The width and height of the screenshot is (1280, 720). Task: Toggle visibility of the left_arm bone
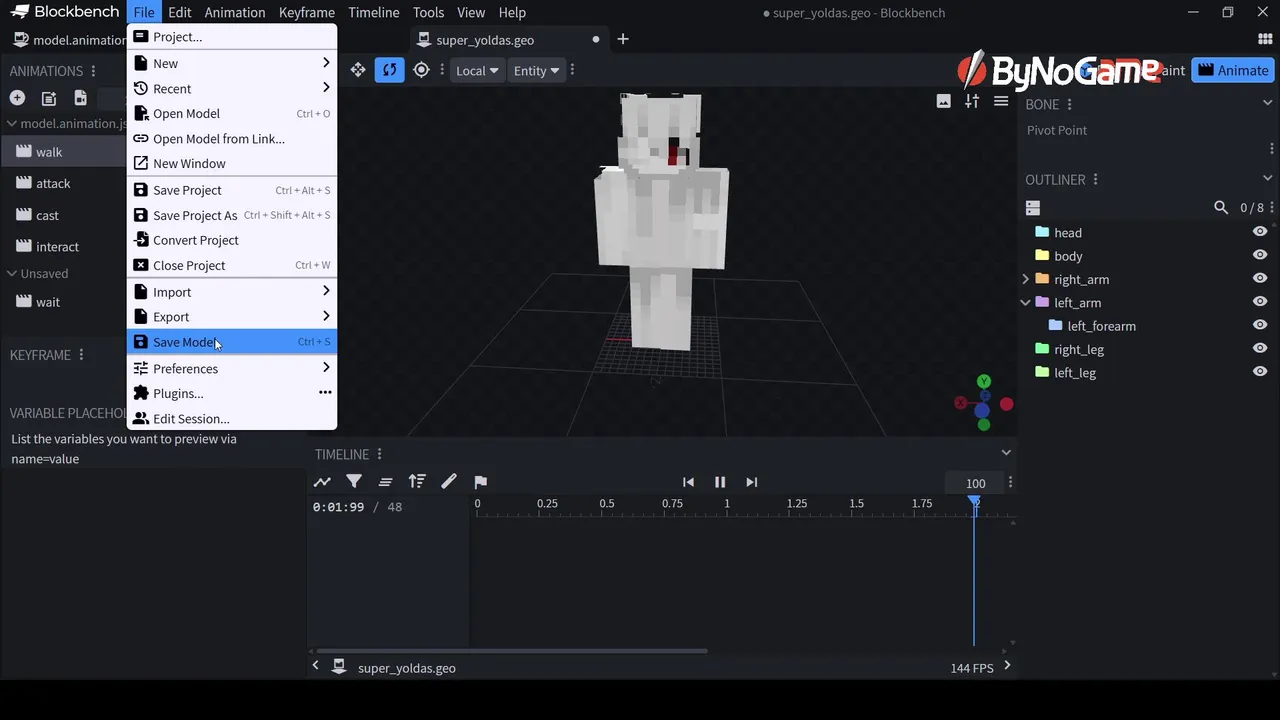click(x=1260, y=302)
